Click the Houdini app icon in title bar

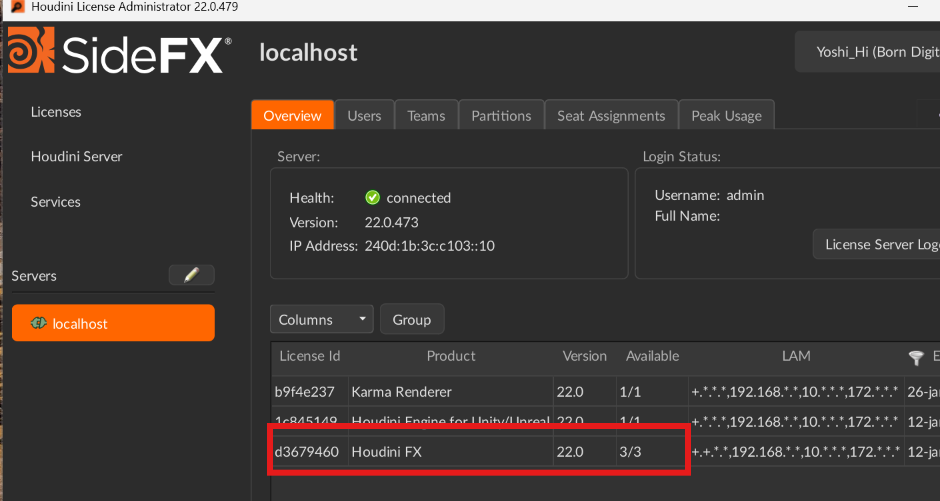click(x=17, y=7)
